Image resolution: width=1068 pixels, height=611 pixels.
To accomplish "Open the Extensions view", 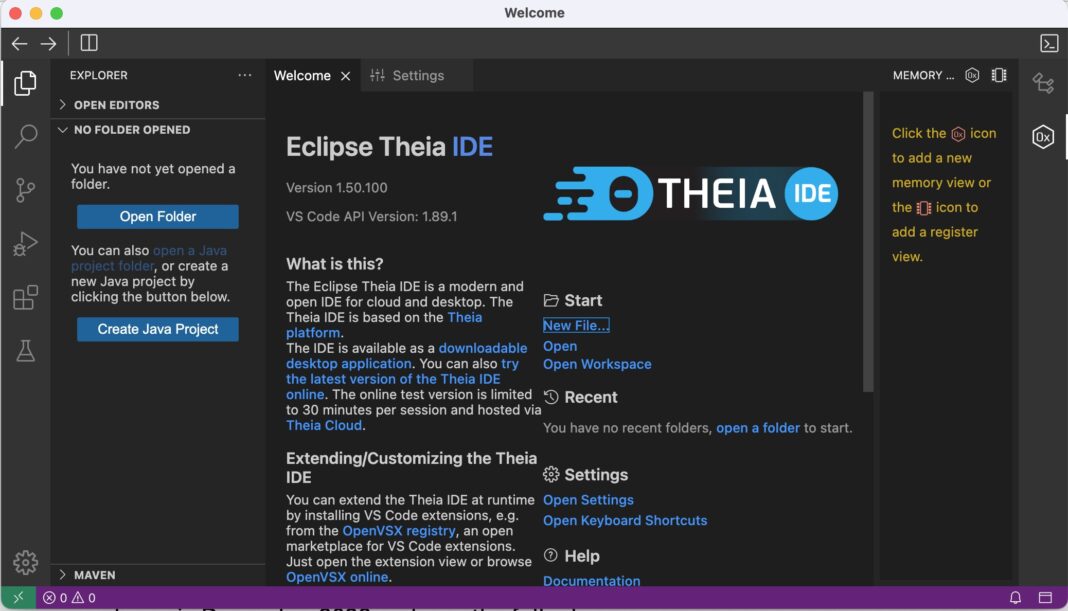I will [25, 296].
